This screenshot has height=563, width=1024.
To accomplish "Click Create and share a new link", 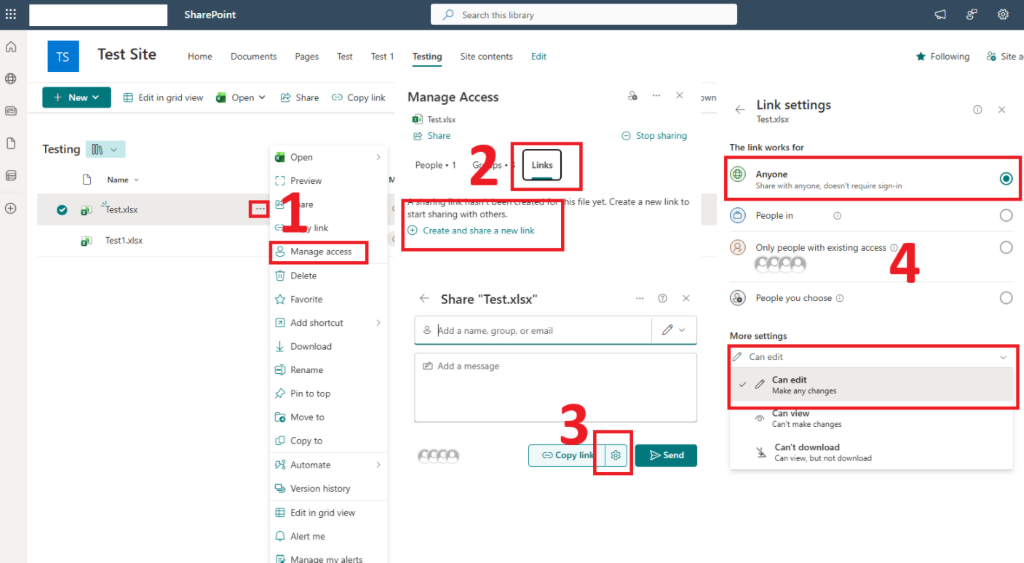I will point(472,231).
